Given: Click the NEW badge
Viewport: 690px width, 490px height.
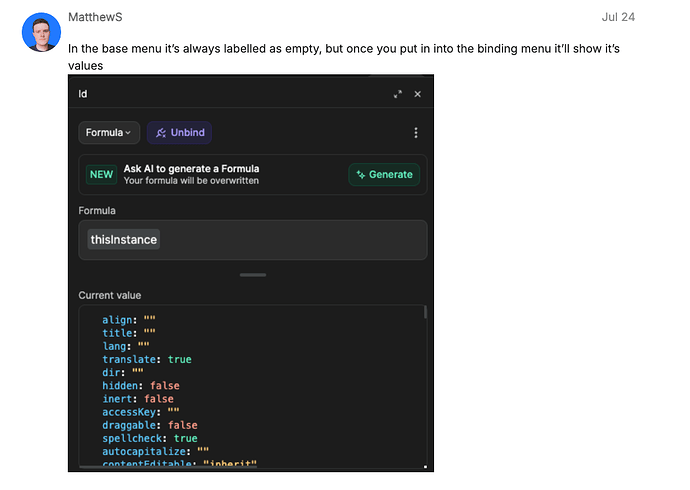Looking at the screenshot, I should click(102, 175).
